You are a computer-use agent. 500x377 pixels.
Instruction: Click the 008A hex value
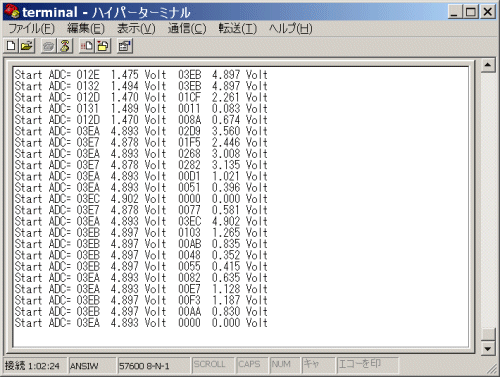[189, 120]
